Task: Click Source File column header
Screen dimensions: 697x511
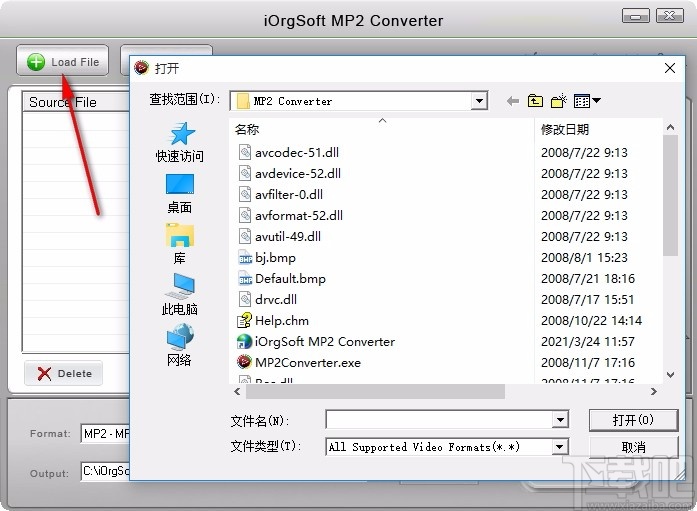Action: coord(76,102)
